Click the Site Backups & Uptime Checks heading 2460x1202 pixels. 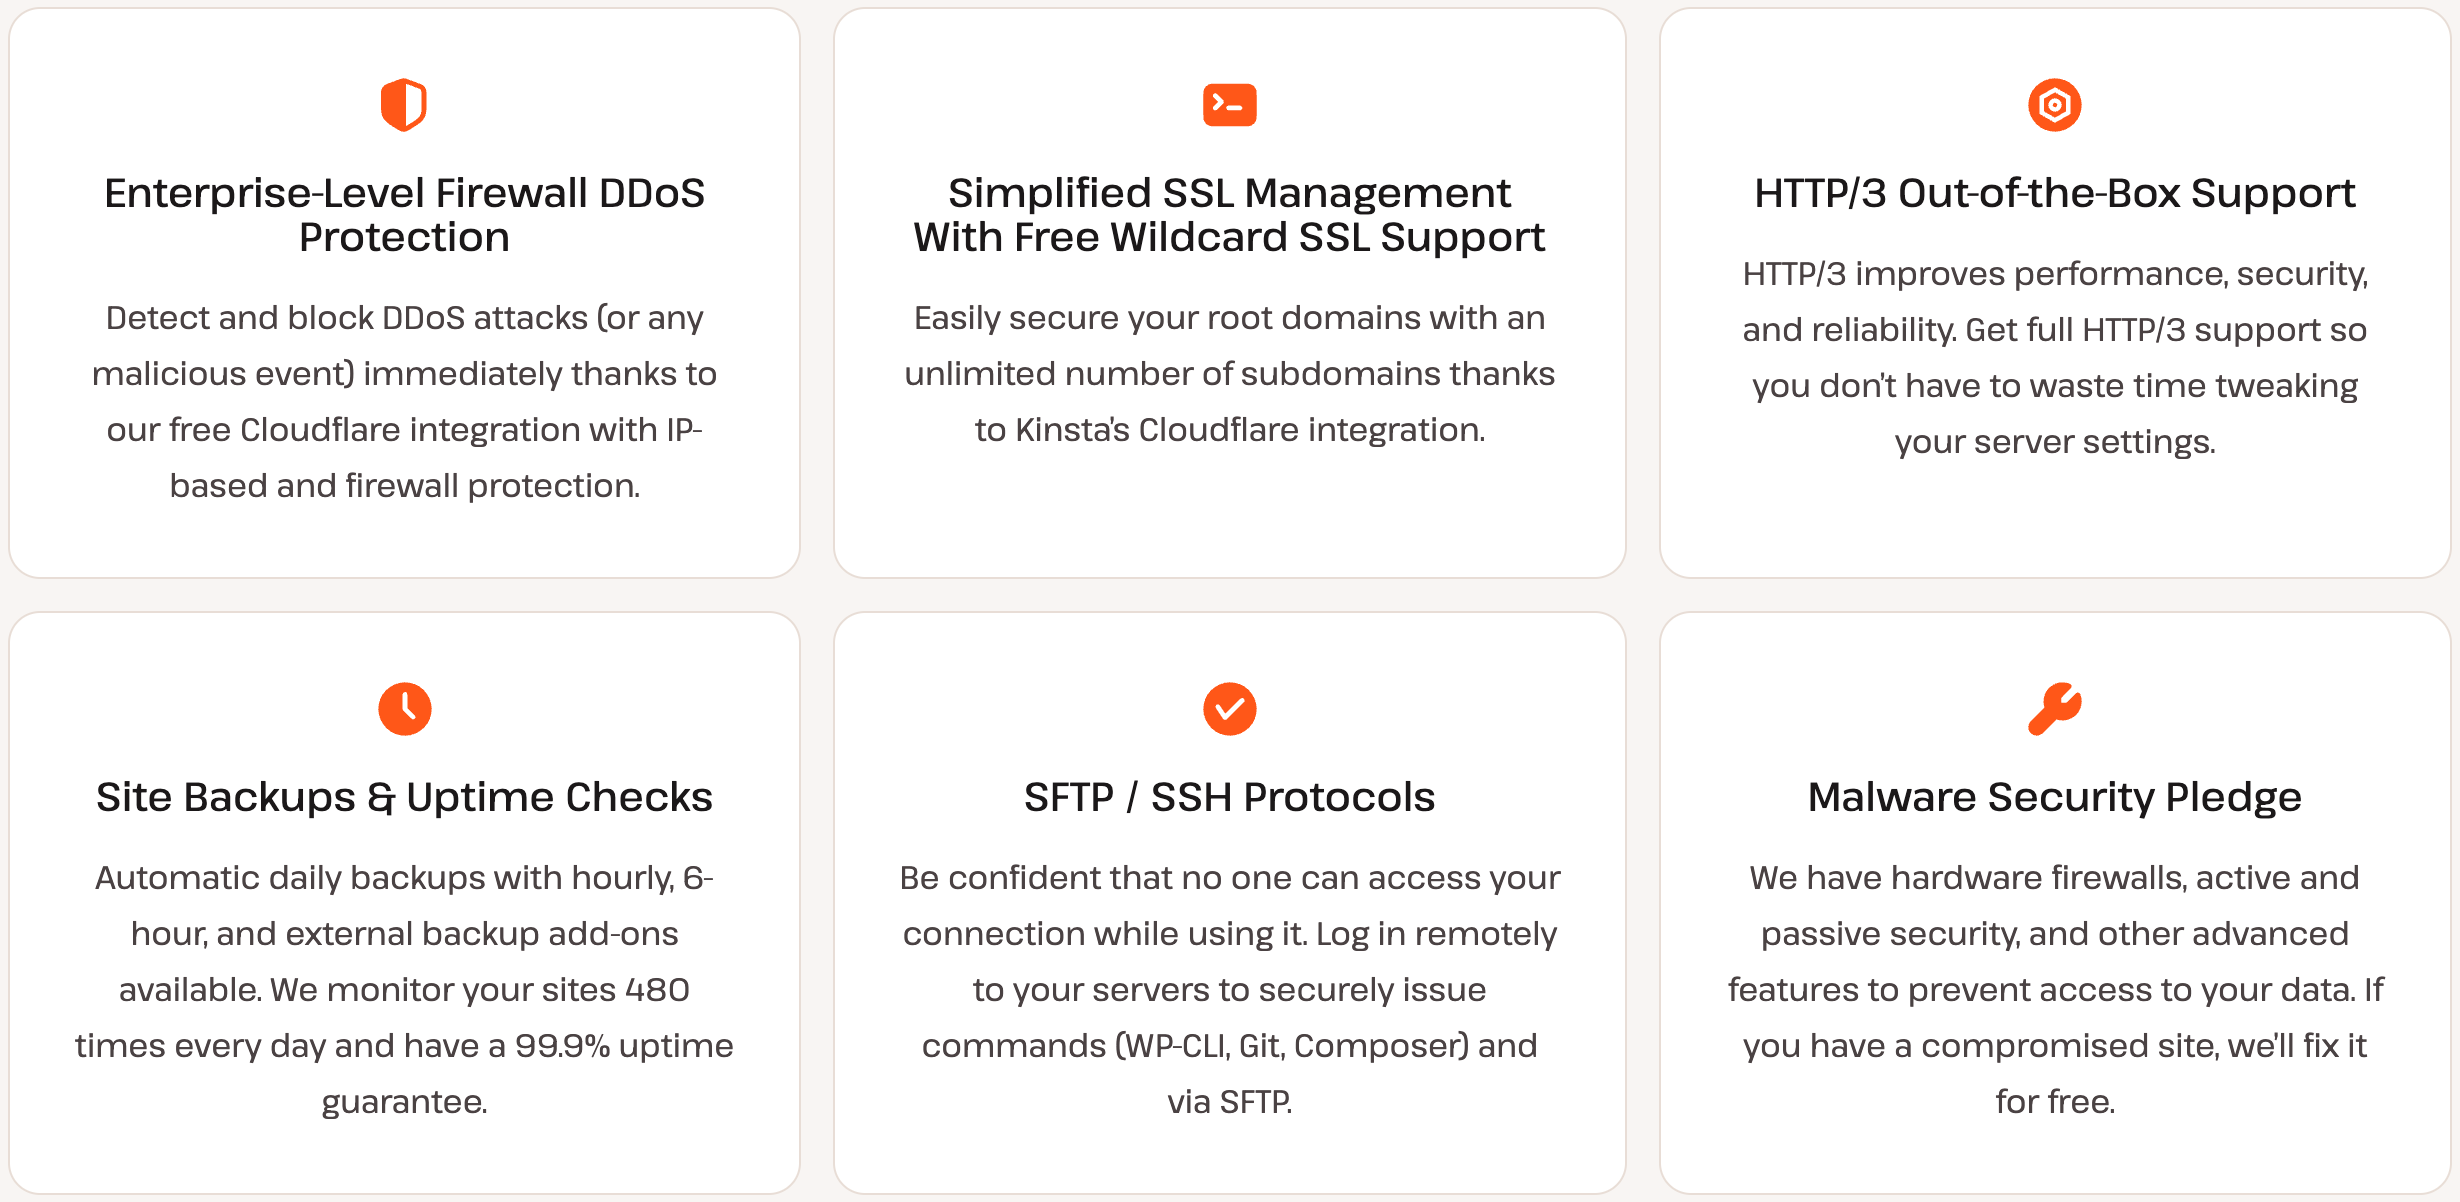[x=404, y=797]
